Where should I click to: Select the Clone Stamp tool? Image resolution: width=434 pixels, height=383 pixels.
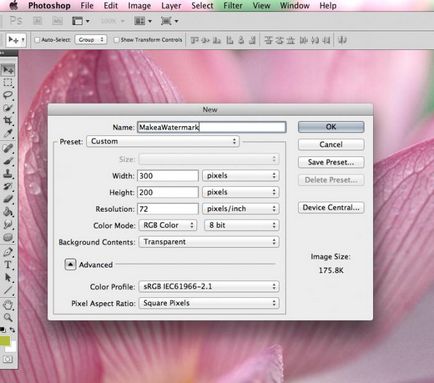(8, 173)
